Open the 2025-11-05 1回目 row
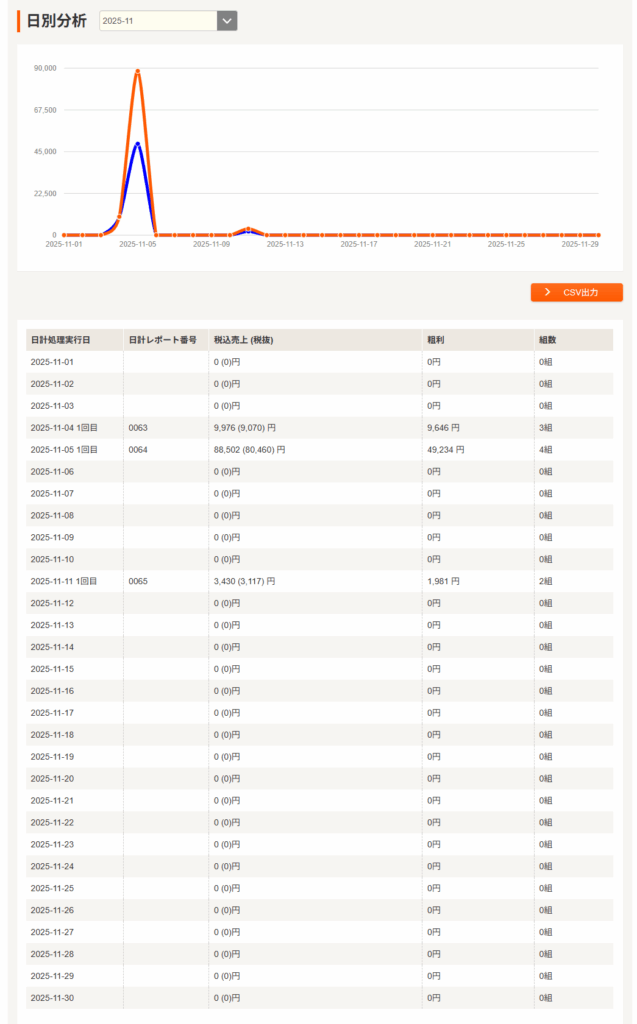This screenshot has width=637, height=1024. point(64,450)
